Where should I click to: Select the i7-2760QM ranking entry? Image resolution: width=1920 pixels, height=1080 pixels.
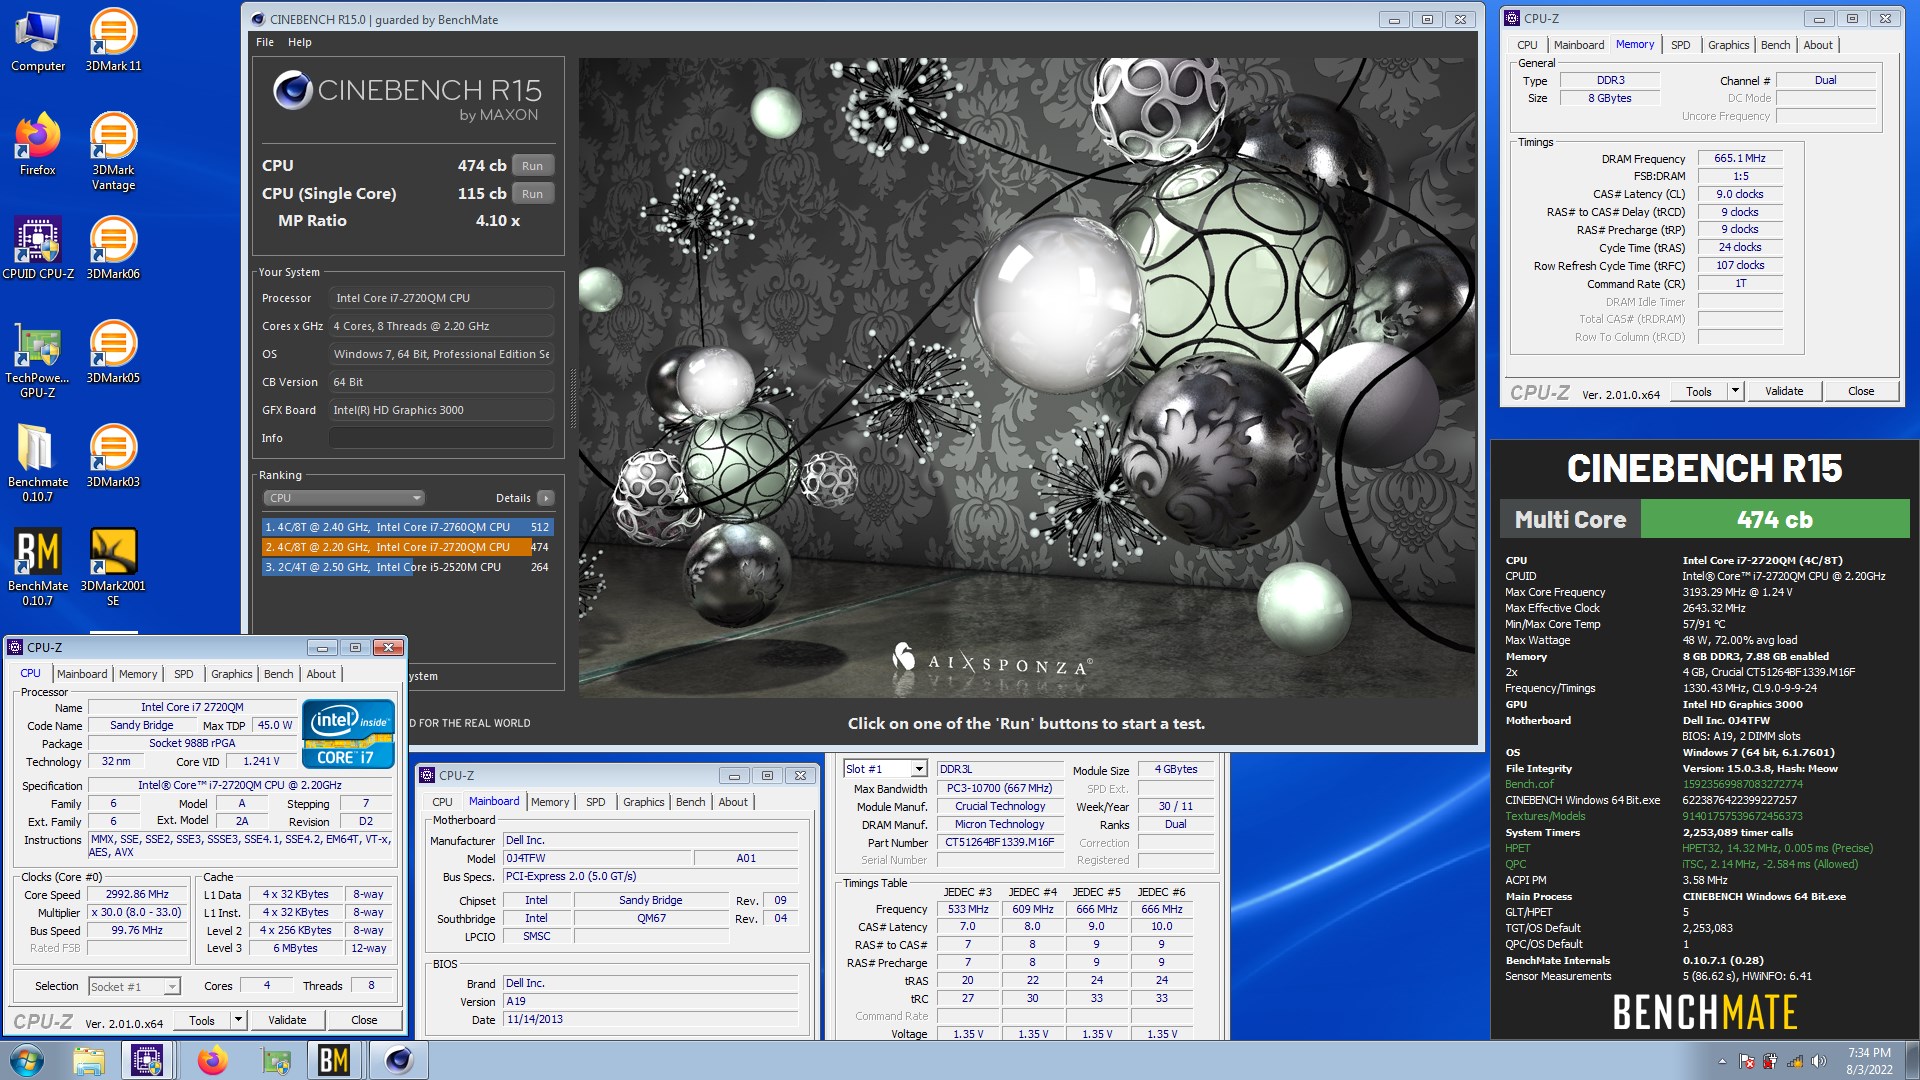(x=407, y=527)
